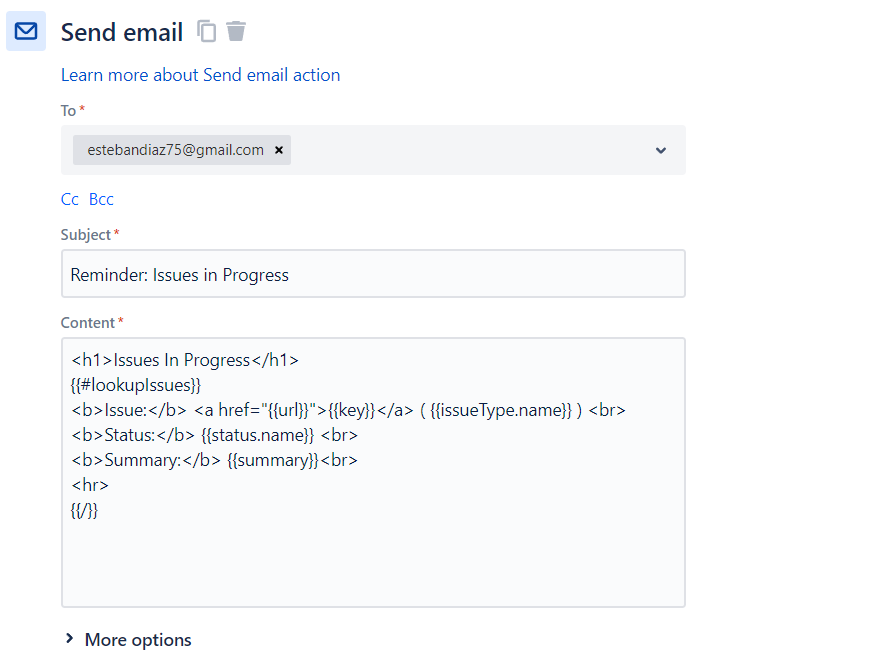The width and height of the screenshot is (871, 659).
Task: Delete the Send email action via trash icon
Action: 236,31
